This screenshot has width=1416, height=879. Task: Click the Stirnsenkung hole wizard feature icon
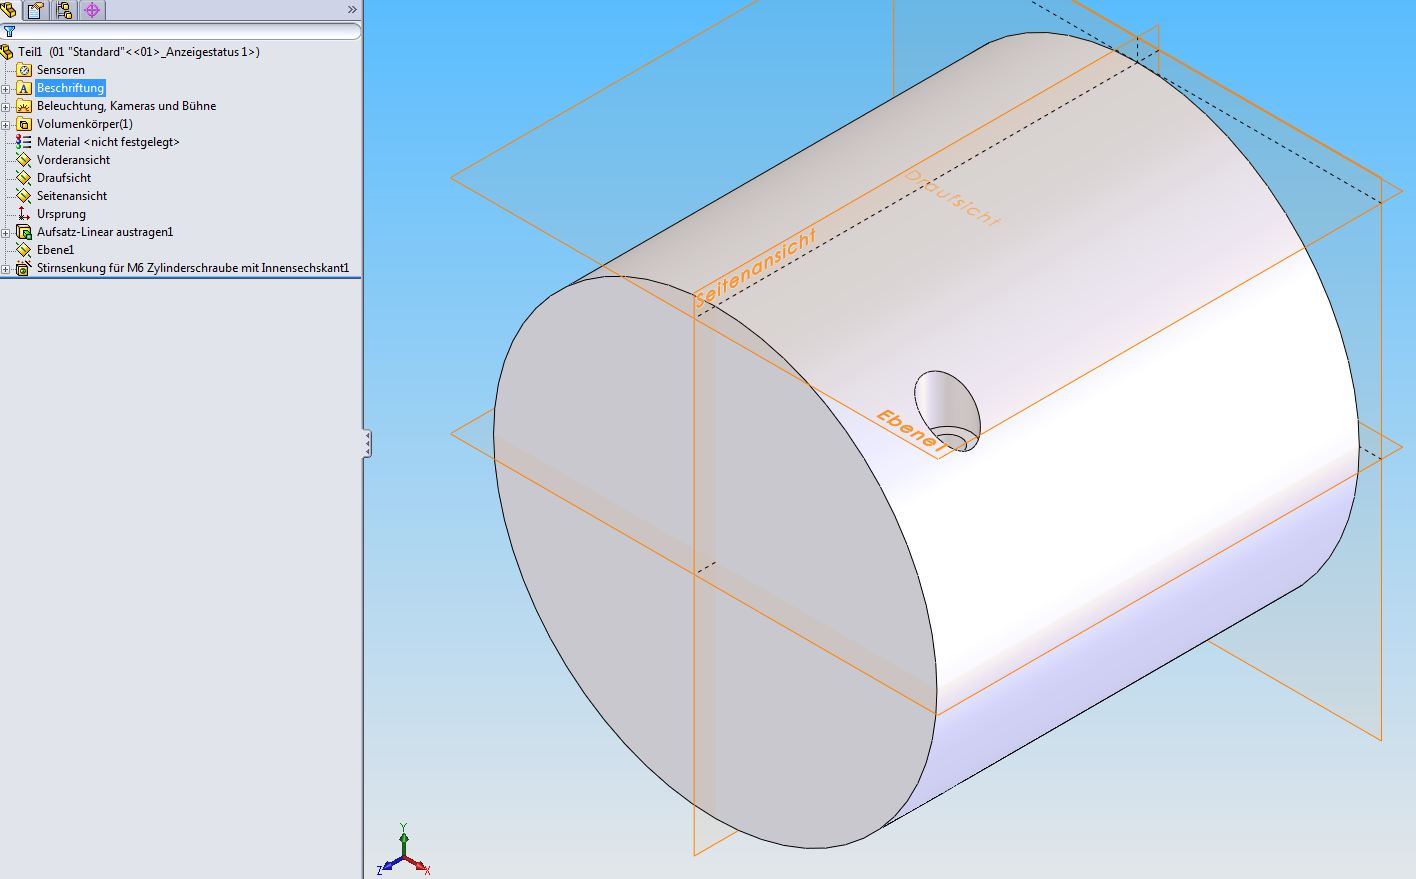[x=24, y=268]
